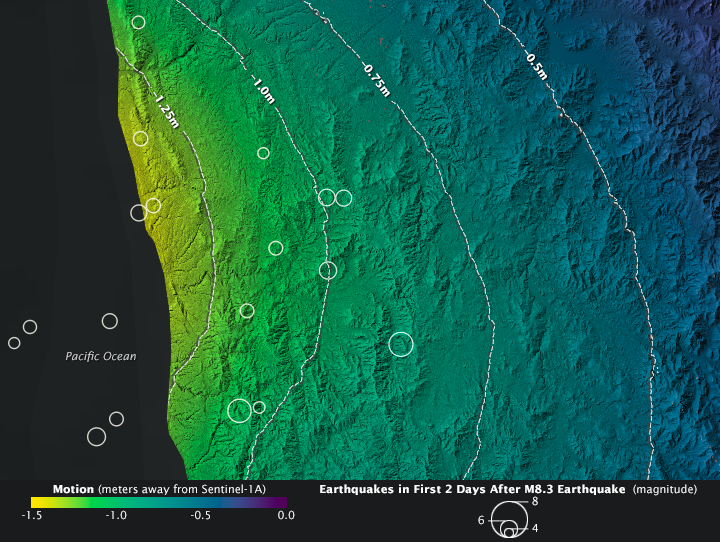Click the -0.5 tick label on motion scale
720x542 pixels.
click(201, 516)
